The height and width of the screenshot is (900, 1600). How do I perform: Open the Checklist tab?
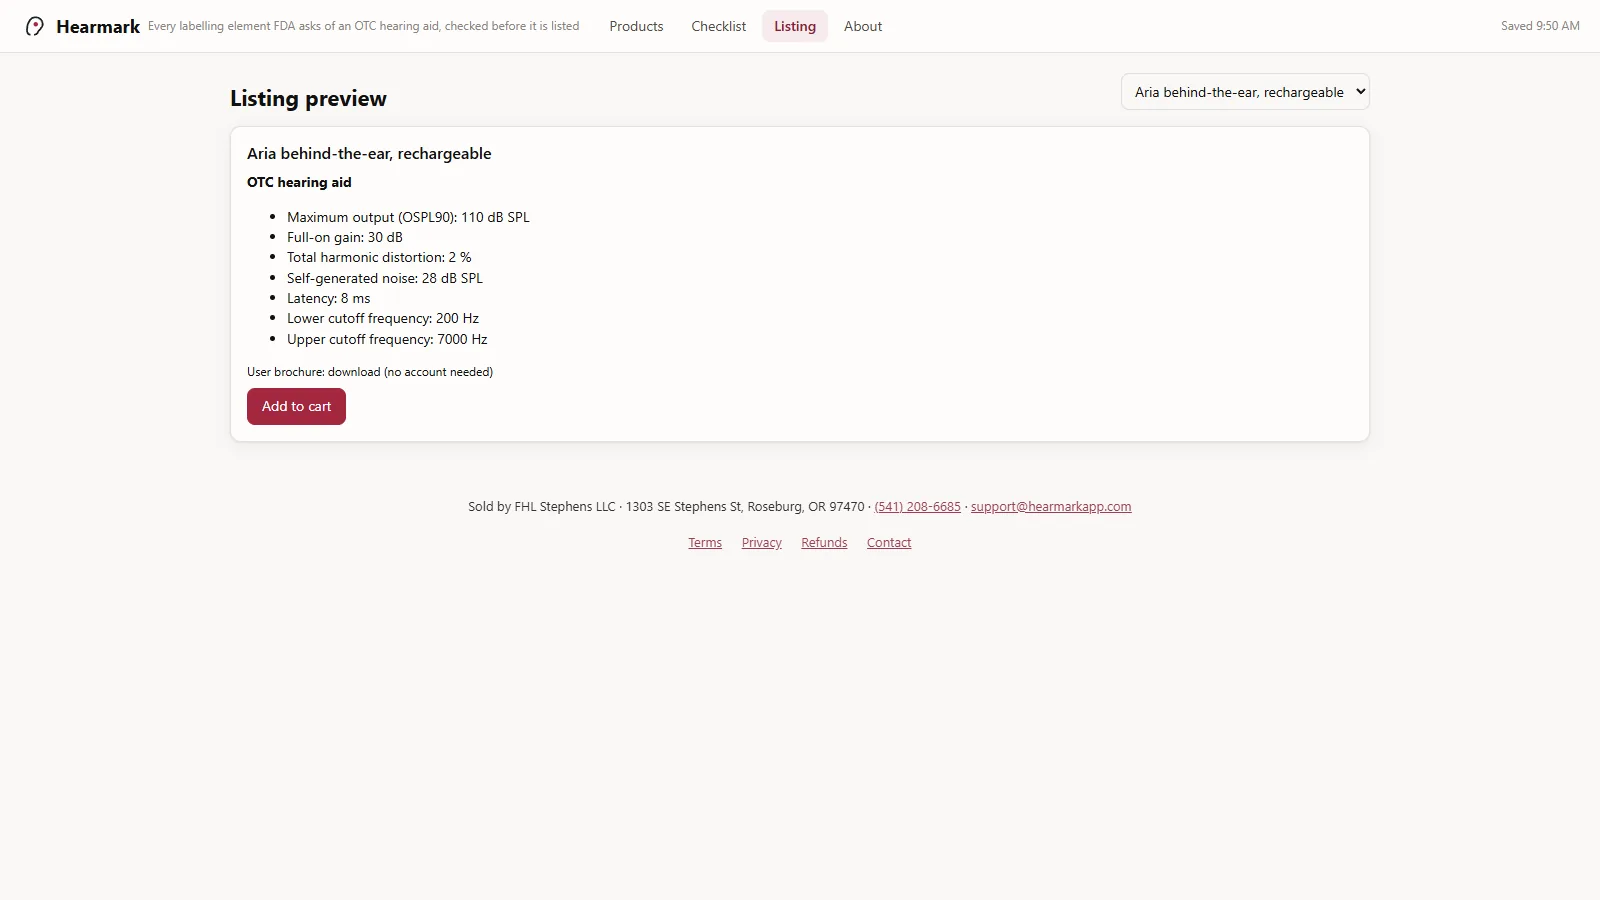coord(718,26)
